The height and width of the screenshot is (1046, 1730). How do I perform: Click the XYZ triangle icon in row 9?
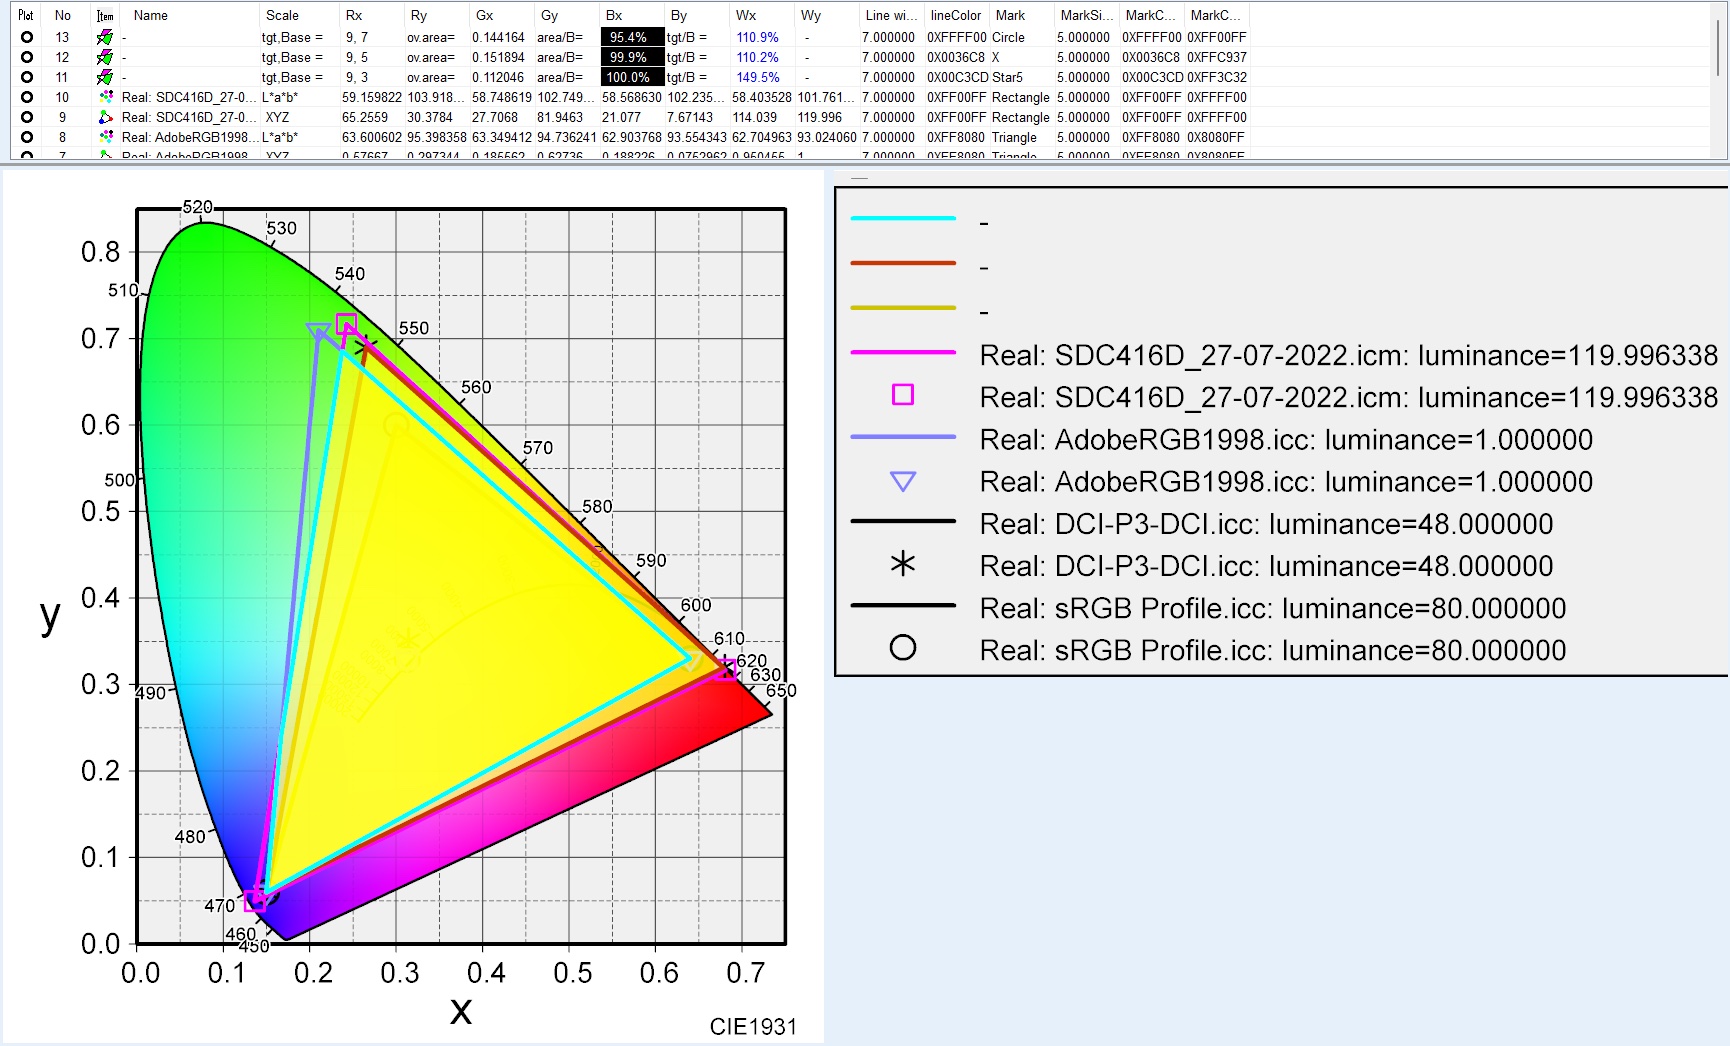pos(106,117)
